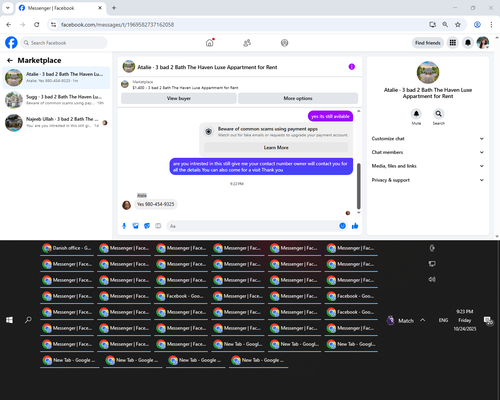Click the install app icon in address bar
This screenshot has width=500, height=400.
[432, 24]
